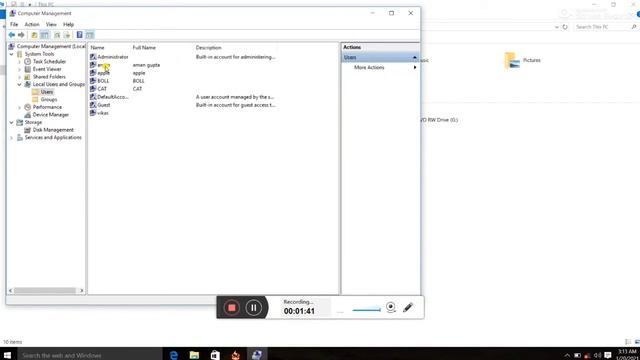Image resolution: width=640 pixels, height=360 pixels.
Task: Select the Task Scheduler clock icon
Action: (x=27, y=62)
